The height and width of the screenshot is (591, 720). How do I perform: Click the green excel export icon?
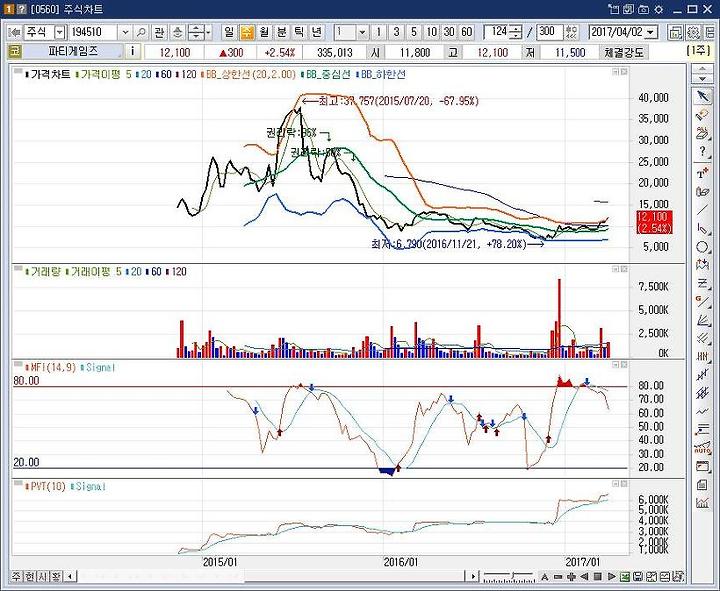pyautogui.click(x=624, y=577)
